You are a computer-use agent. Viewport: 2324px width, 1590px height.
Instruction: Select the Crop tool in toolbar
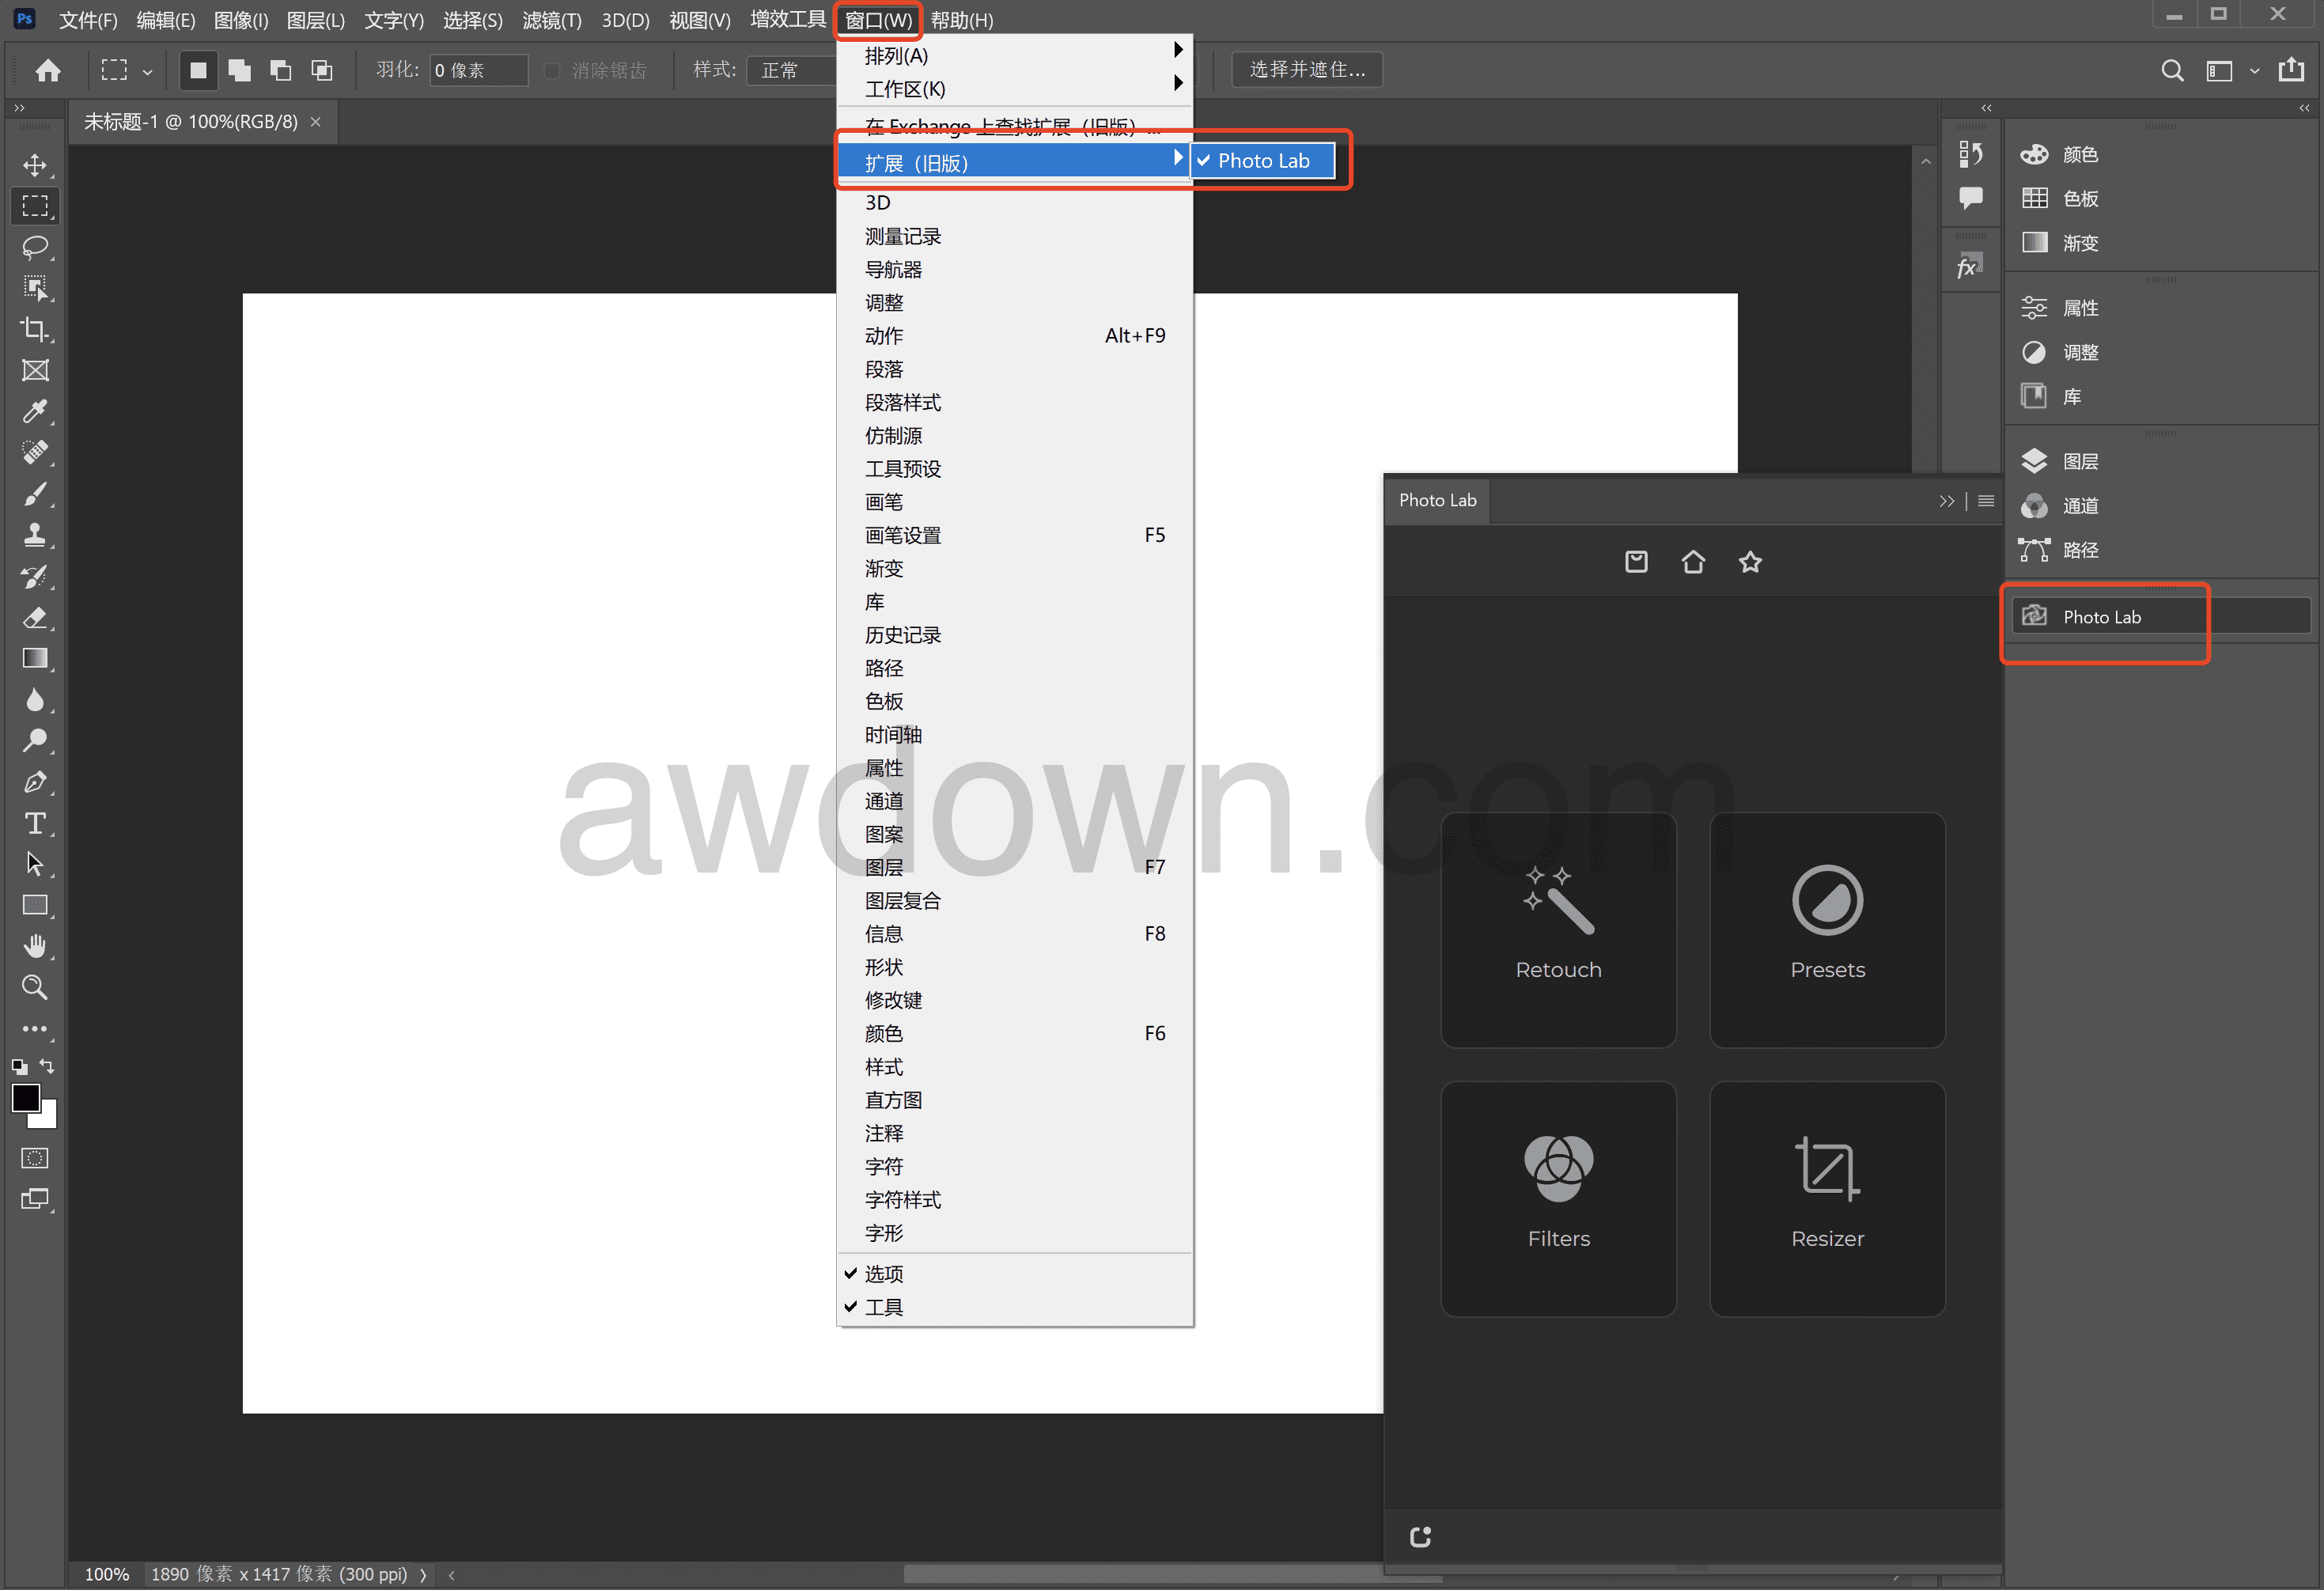pos(35,329)
